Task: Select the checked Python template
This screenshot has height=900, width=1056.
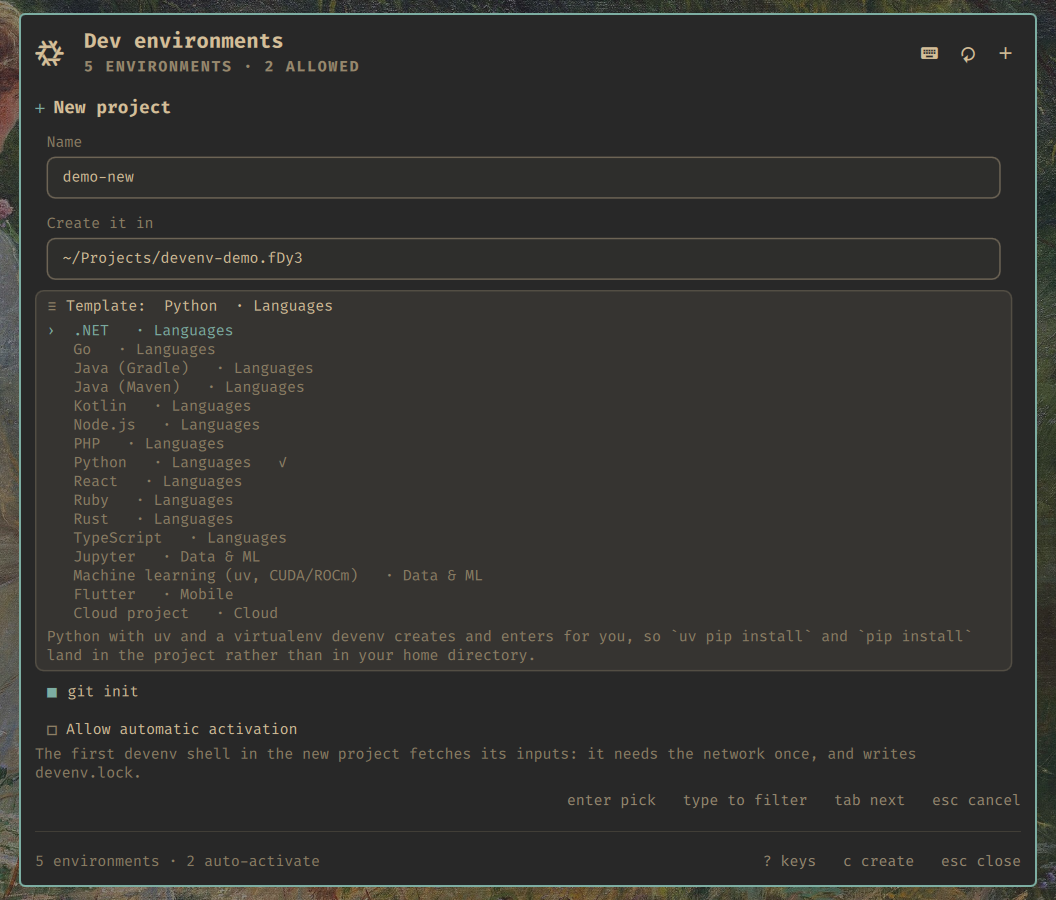Action: point(523,462)
